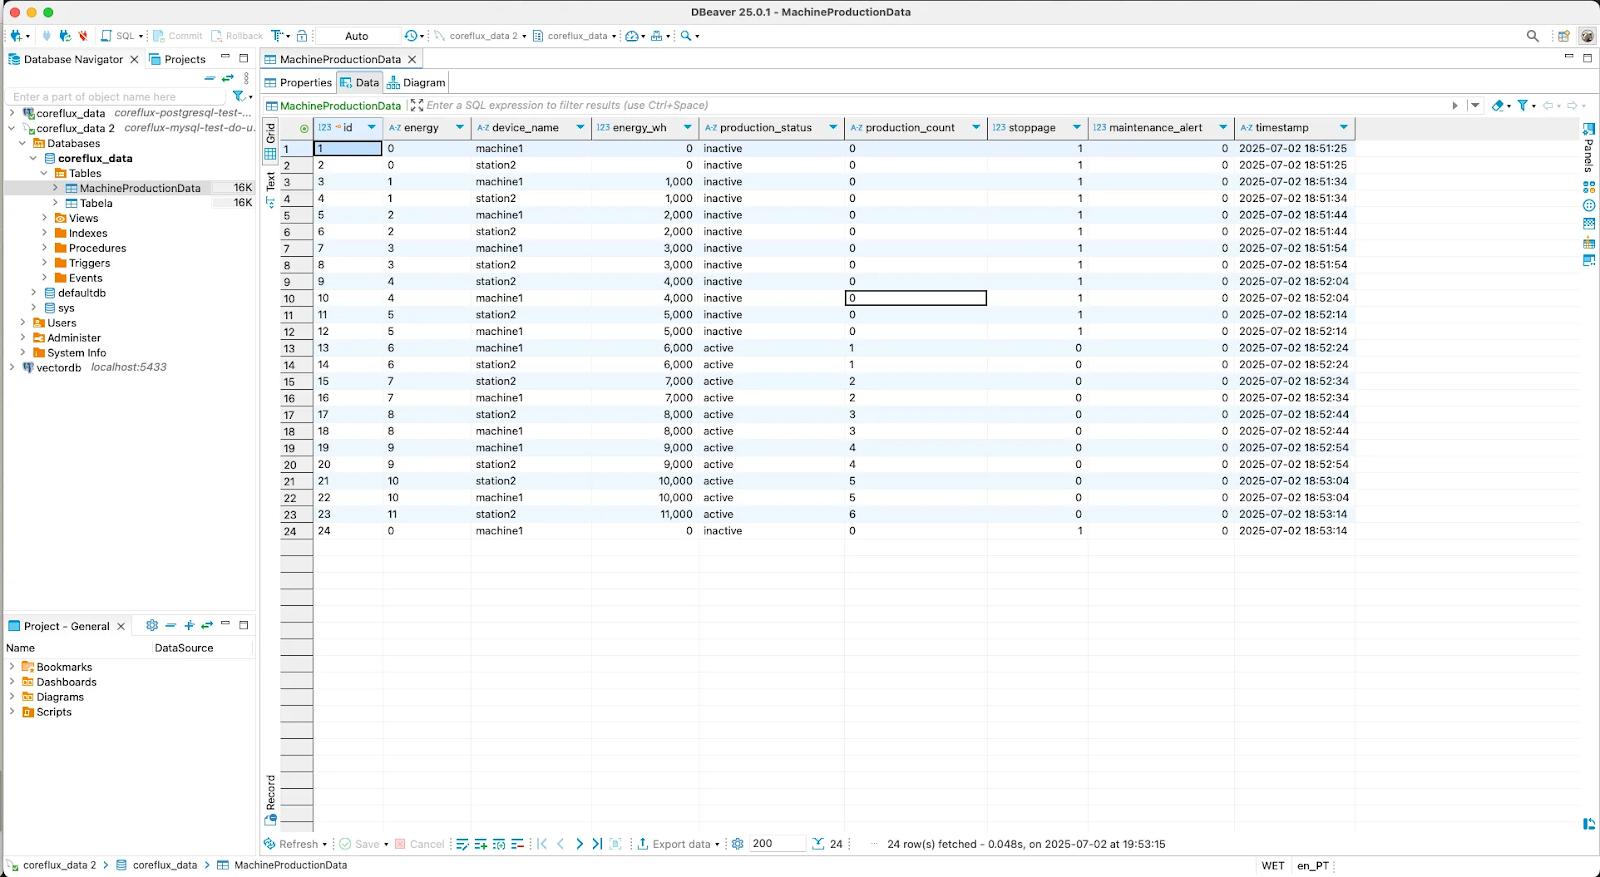
Task: Open custom filters funnel in data toolbar
Action: coord(1522,105)
